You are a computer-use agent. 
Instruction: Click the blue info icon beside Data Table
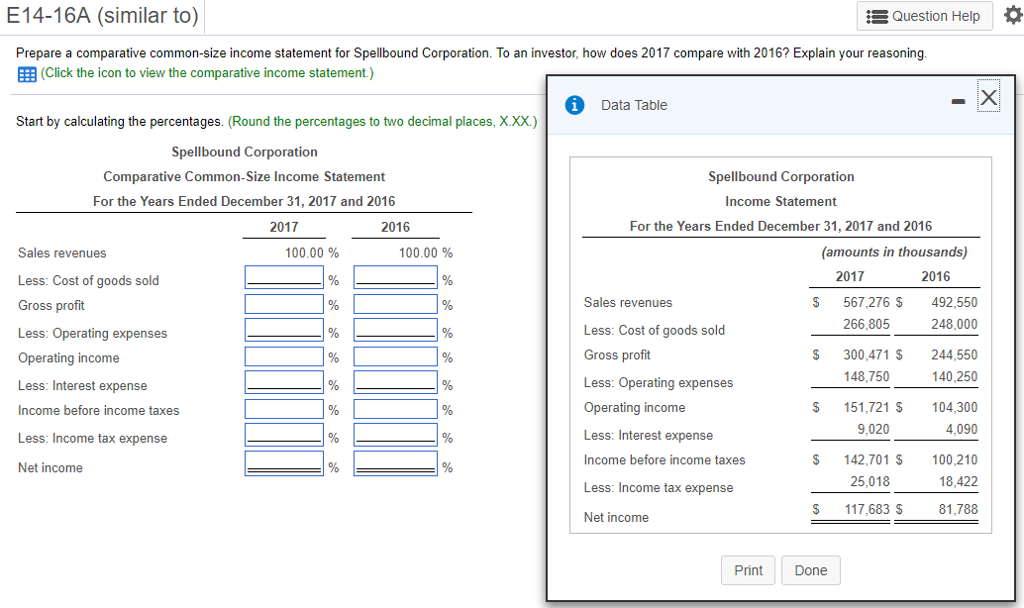click(x=575, y=105)
